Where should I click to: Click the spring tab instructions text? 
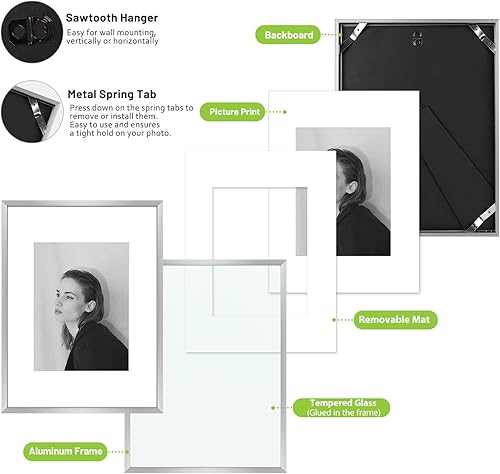[131, 120]
